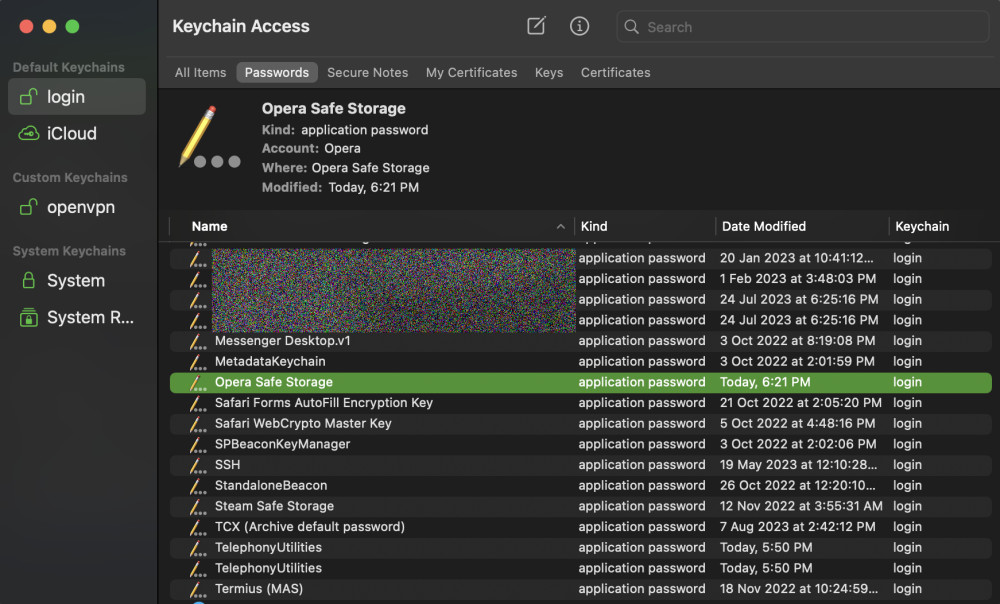Viewport: 1000px width, 604px height.
Task: Click Opera Safe Storage title in details pane
Action: coord(334,108)
